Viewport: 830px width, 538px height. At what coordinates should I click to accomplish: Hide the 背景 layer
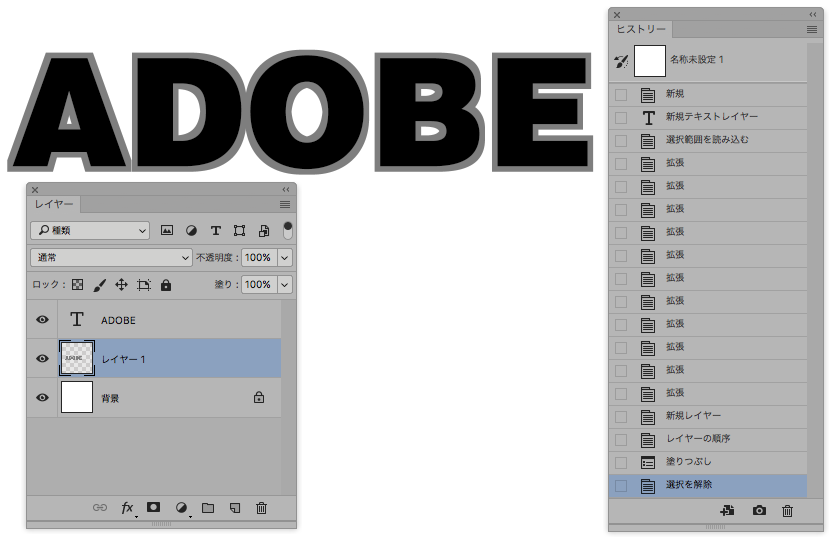coord(42,397)
